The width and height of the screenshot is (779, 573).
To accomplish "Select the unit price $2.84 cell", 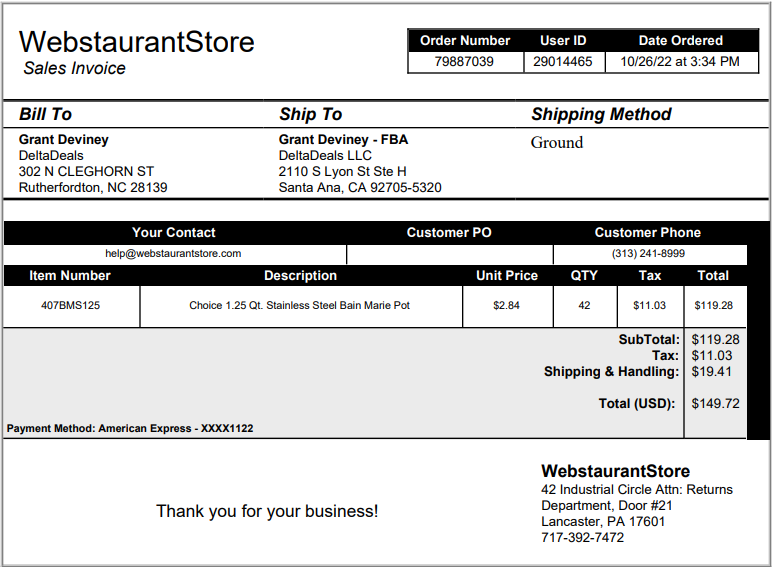I will click(x=507, y=306).
